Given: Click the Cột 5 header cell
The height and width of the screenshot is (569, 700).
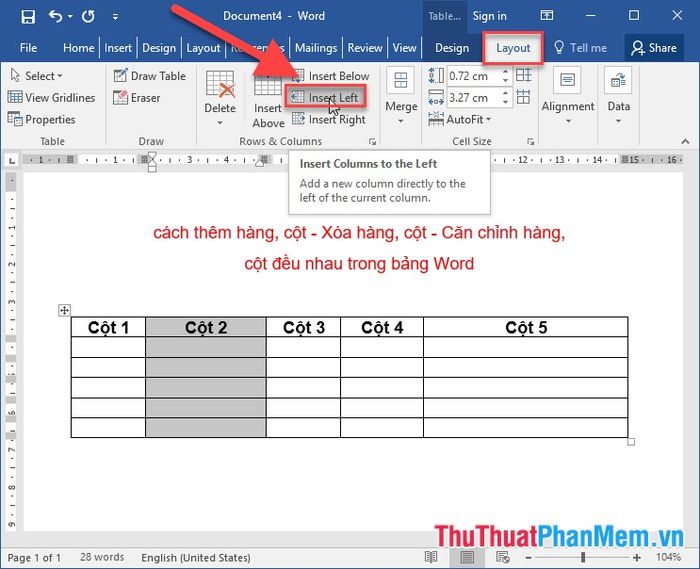Looking at the screenshot, I should 526,327.
